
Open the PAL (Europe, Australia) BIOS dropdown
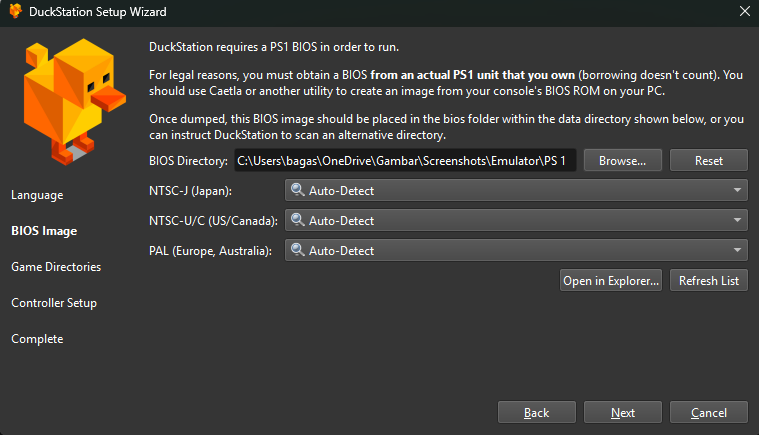pyautogui.click(x=516, y=251)
